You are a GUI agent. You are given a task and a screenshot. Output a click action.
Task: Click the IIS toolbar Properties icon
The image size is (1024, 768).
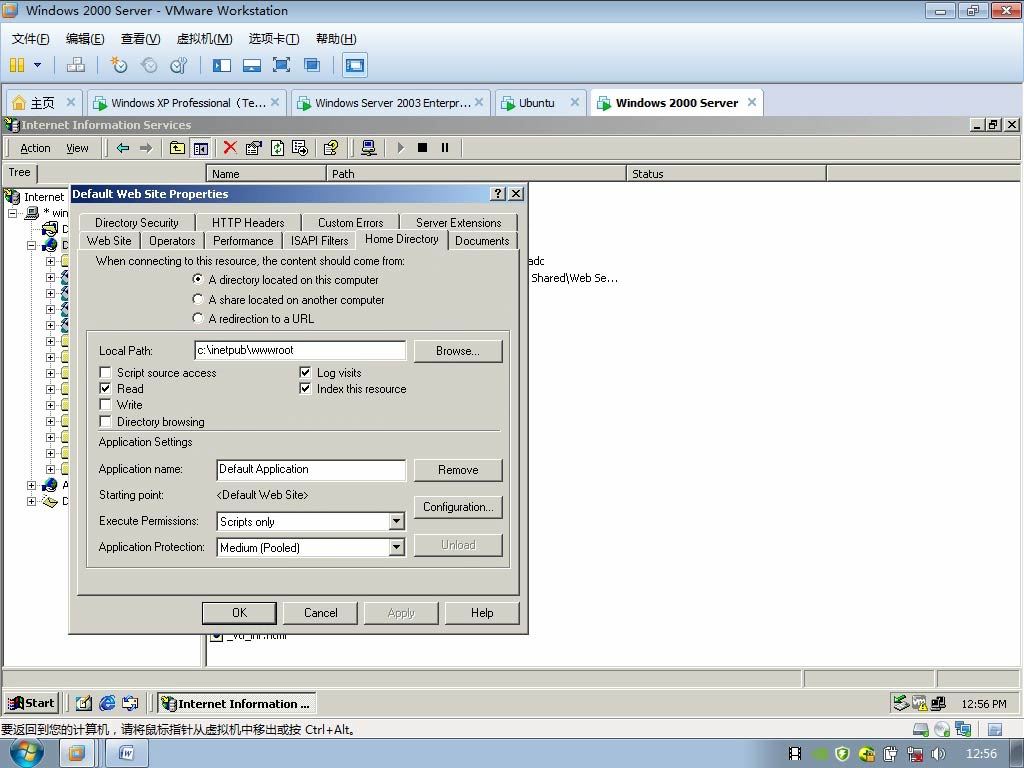(x=253, y=148)
